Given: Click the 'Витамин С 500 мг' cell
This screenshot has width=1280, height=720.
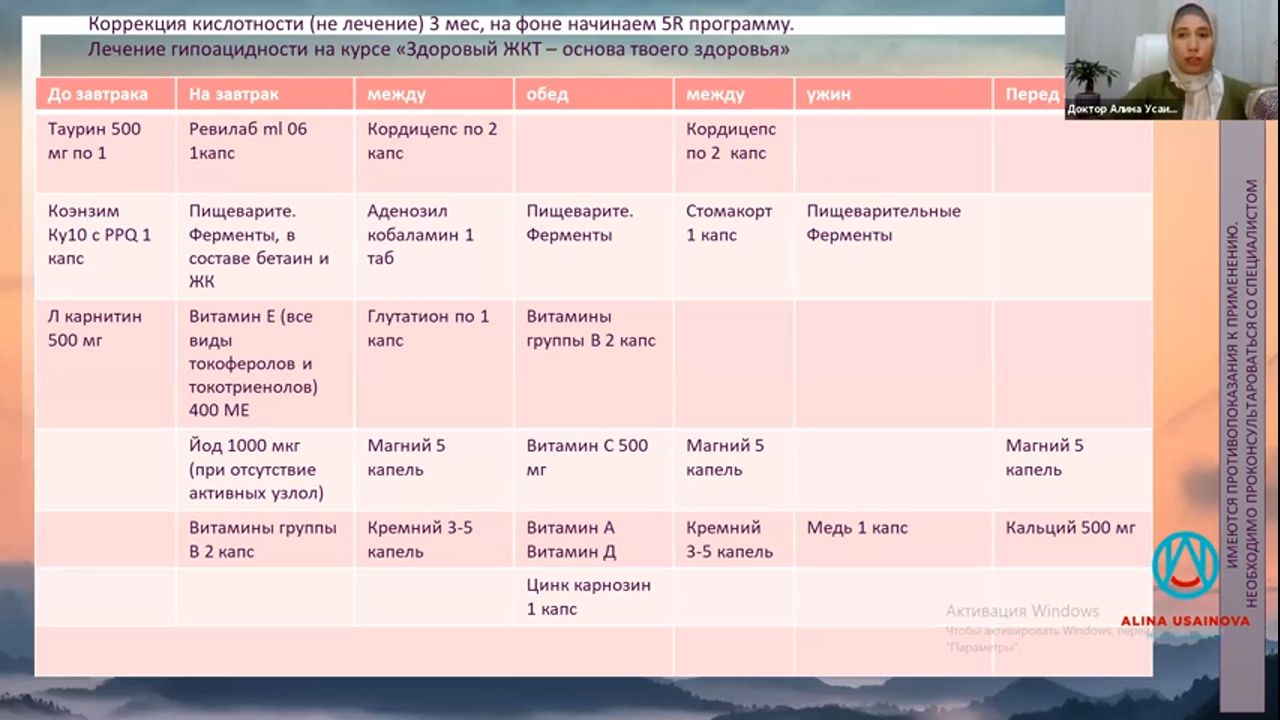Looking at the screenshot, I should [587, 457].
